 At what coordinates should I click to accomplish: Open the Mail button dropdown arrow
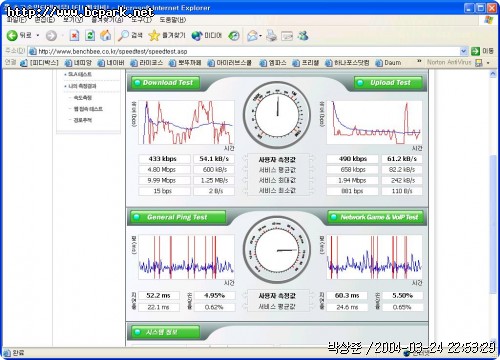coord(260,36)
